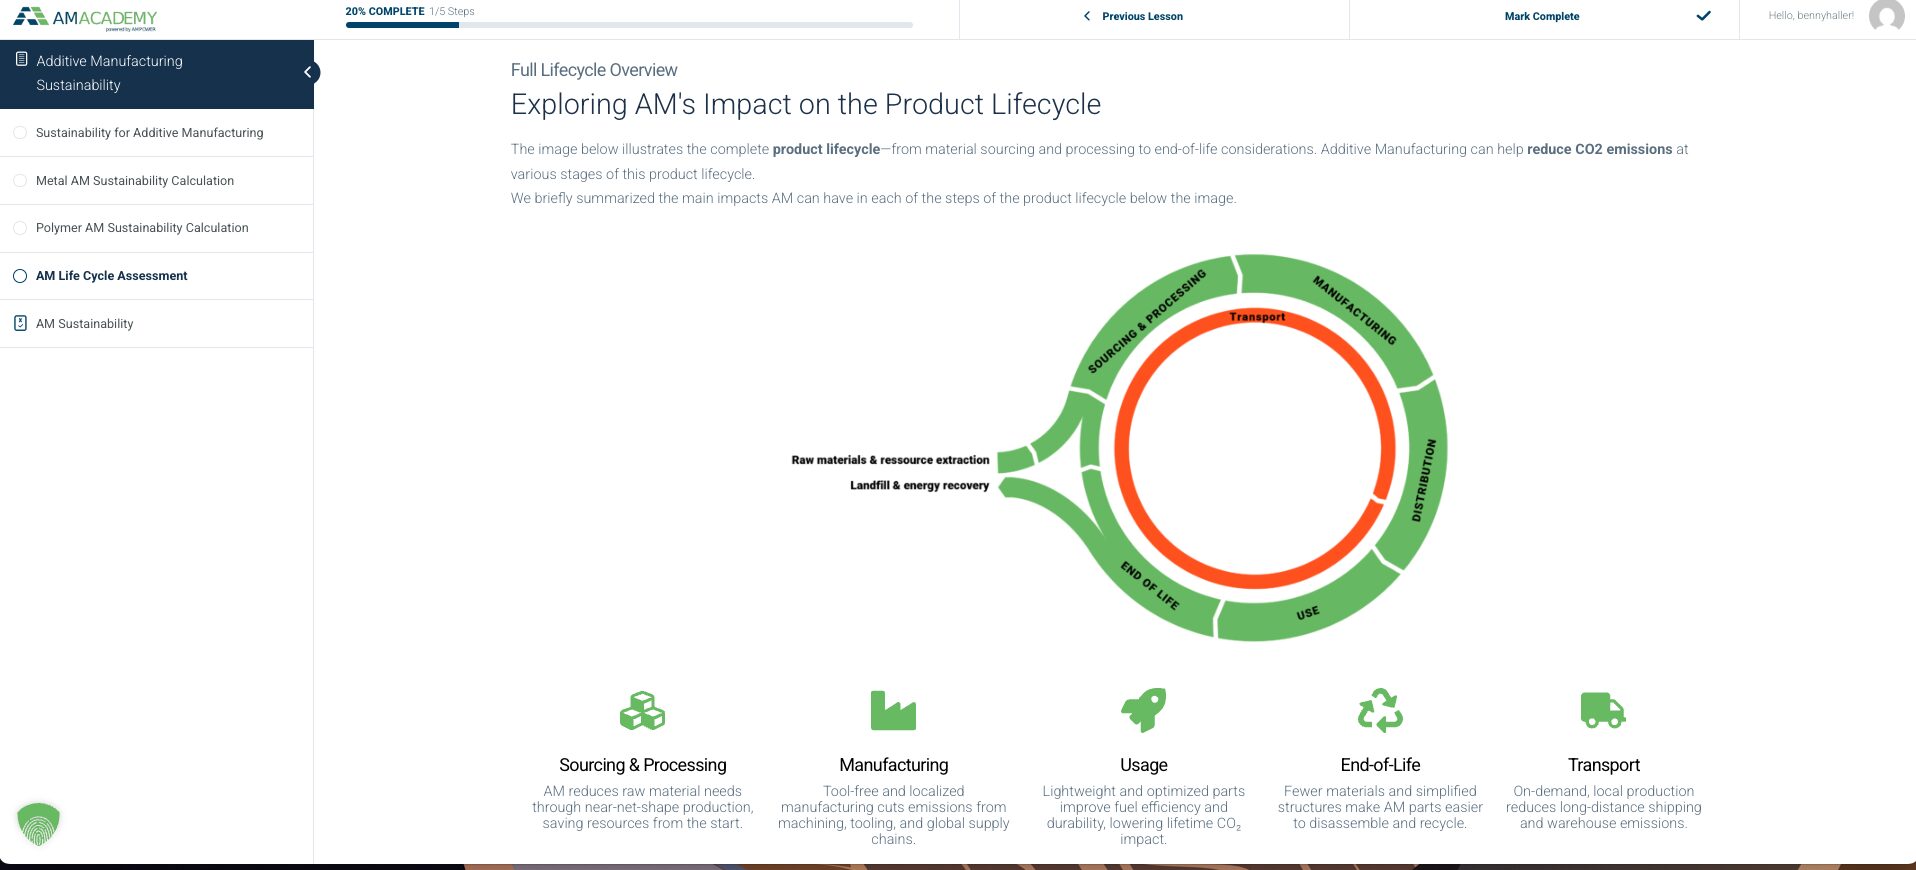Image resolution: width=1916 pixels, height=870 pixels.
Task: Toggle completion circle for Polymer AM Sustainability Calculation
Action: (x=20, y=228)
